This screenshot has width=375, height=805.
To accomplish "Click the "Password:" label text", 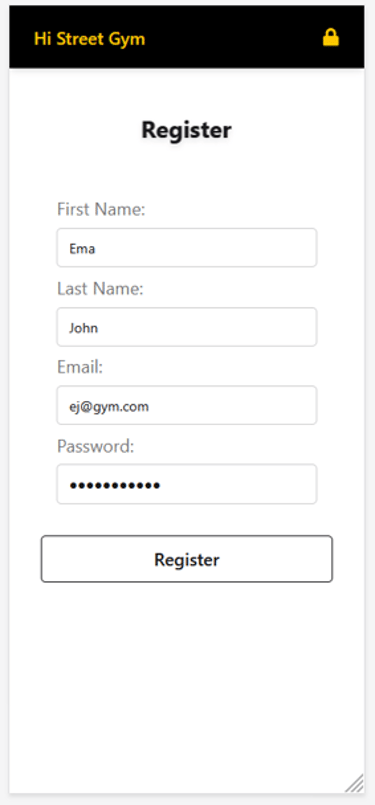I will click(96, 447).
